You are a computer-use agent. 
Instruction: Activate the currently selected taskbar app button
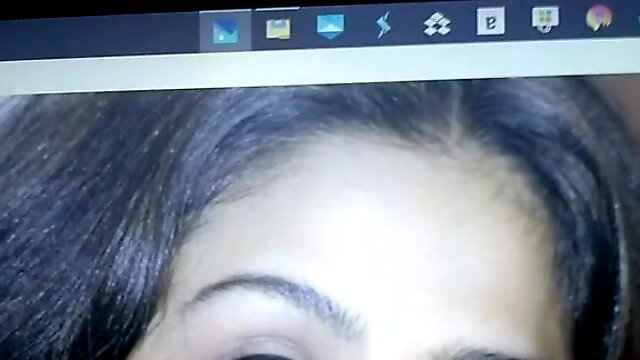tap(225, 31)
